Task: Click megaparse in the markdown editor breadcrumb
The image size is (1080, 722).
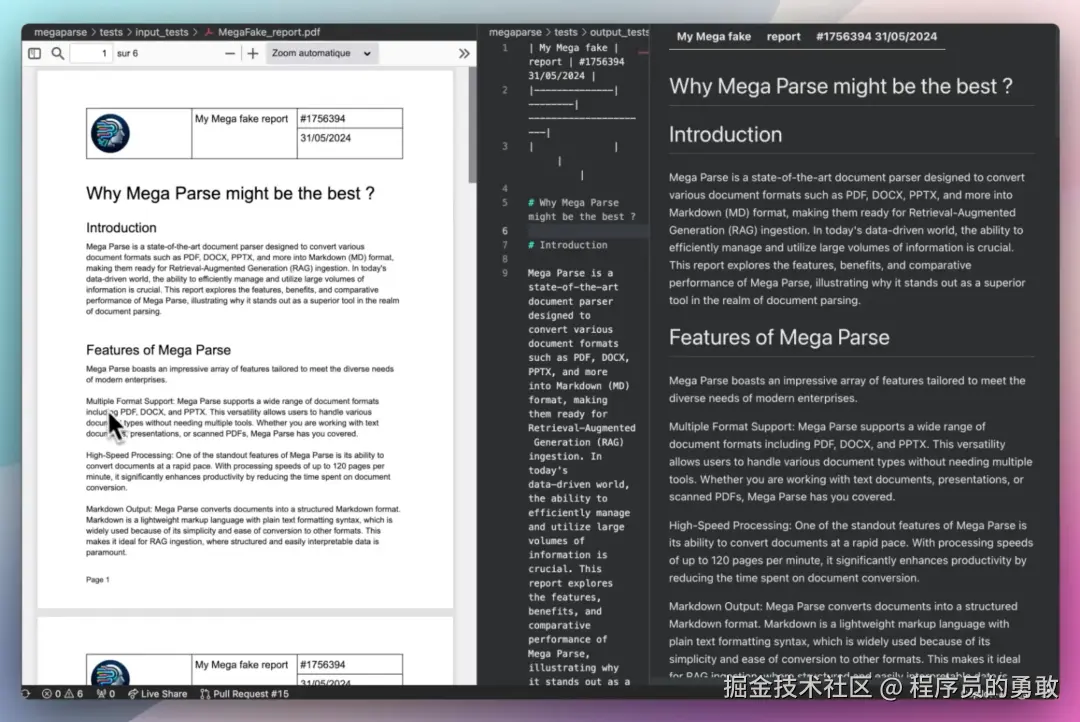Action: [515, 32]
